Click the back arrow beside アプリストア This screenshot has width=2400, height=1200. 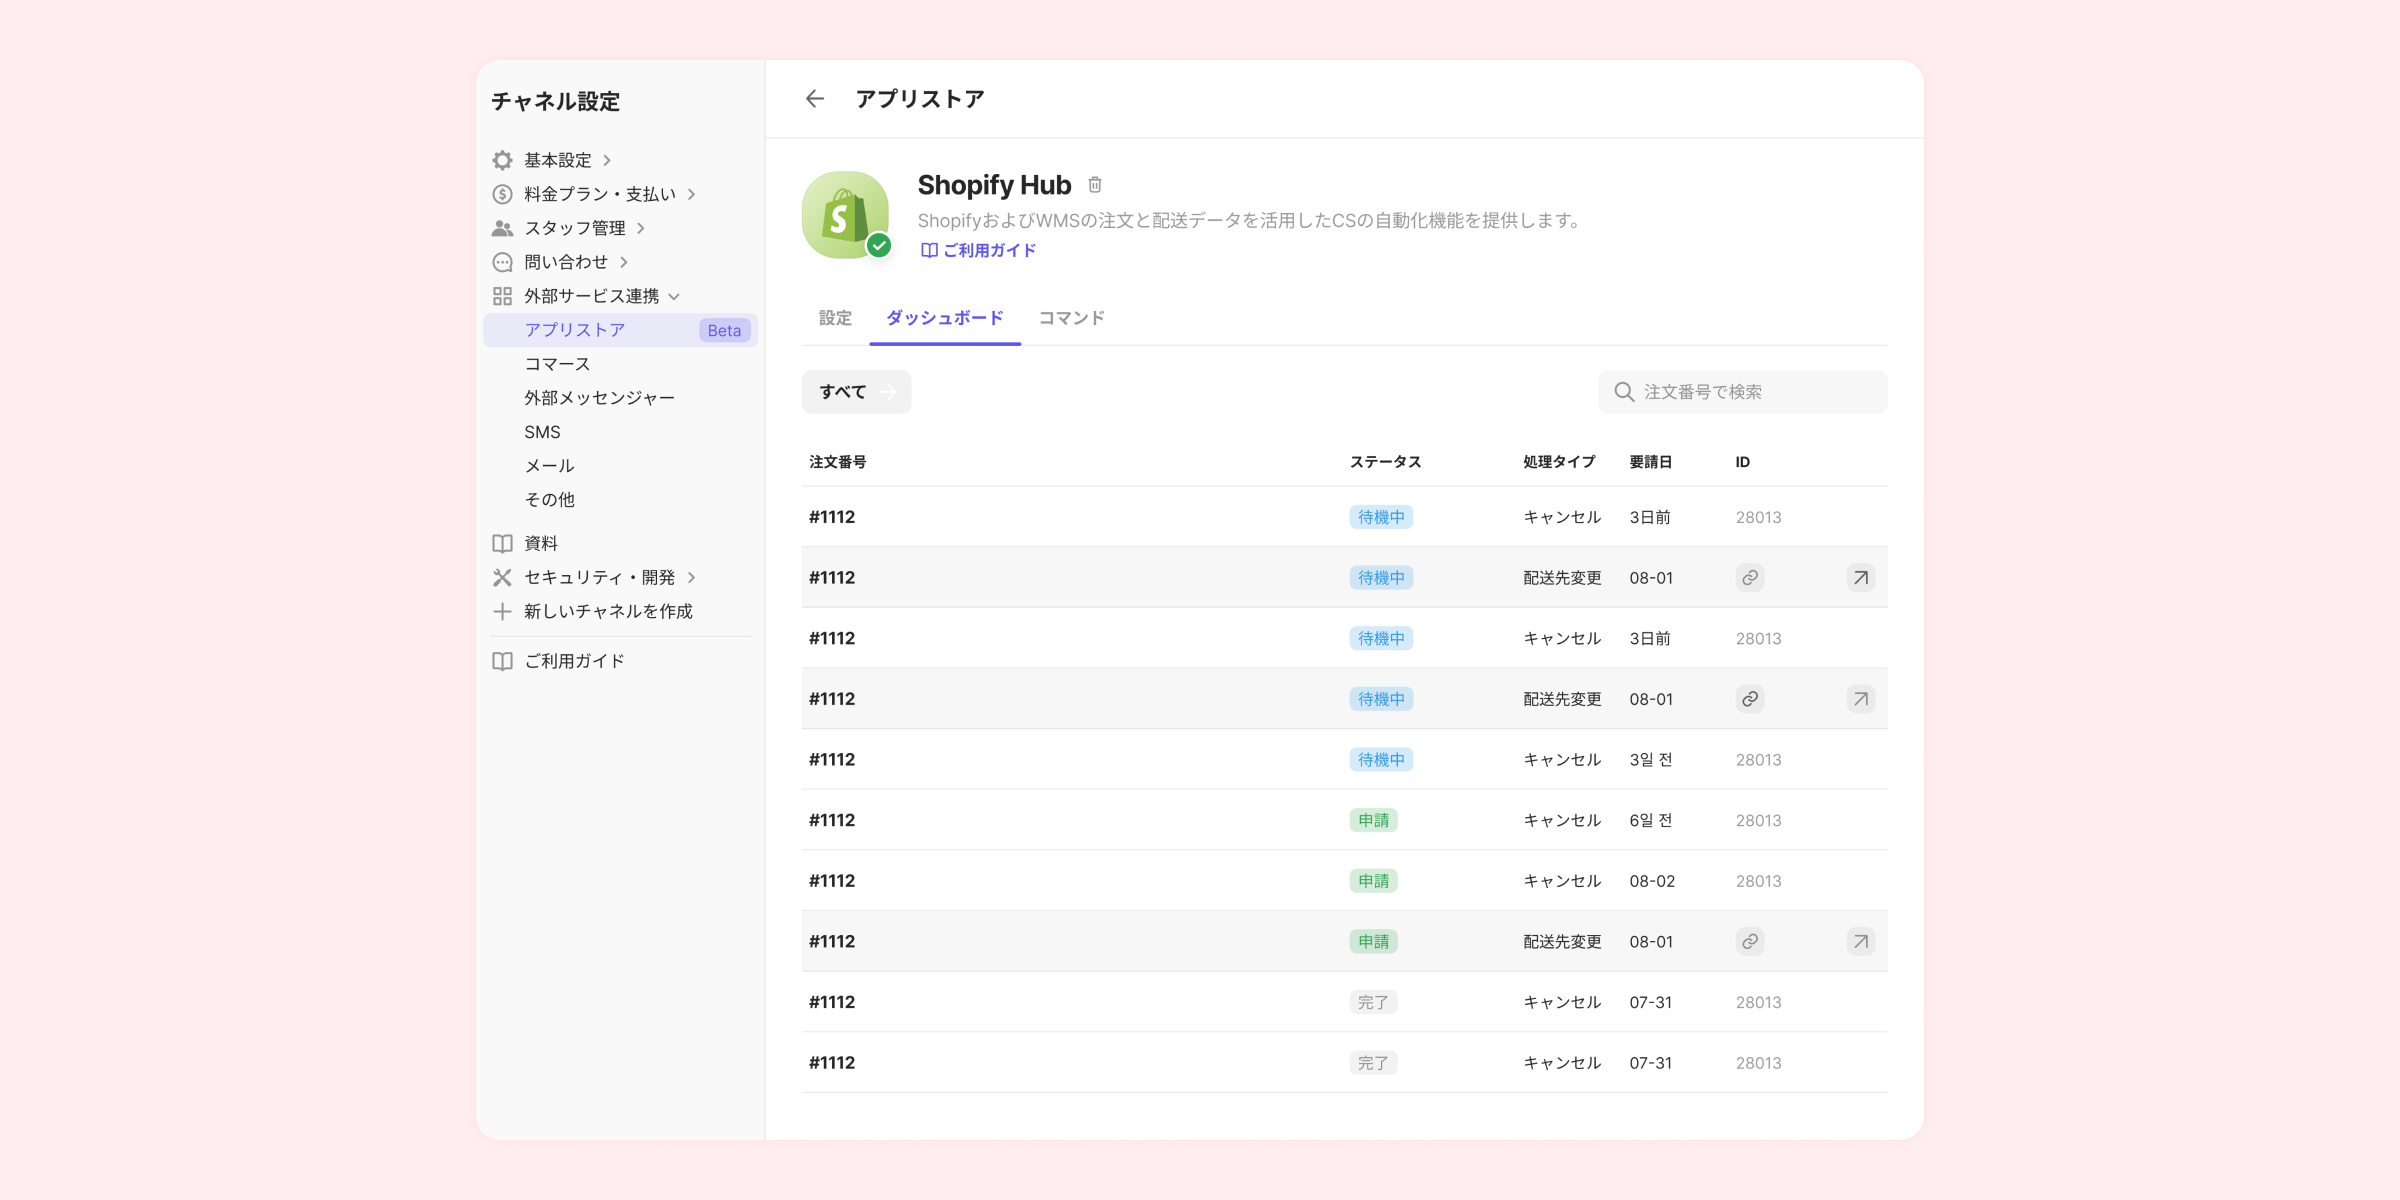[x=815, y=99]
